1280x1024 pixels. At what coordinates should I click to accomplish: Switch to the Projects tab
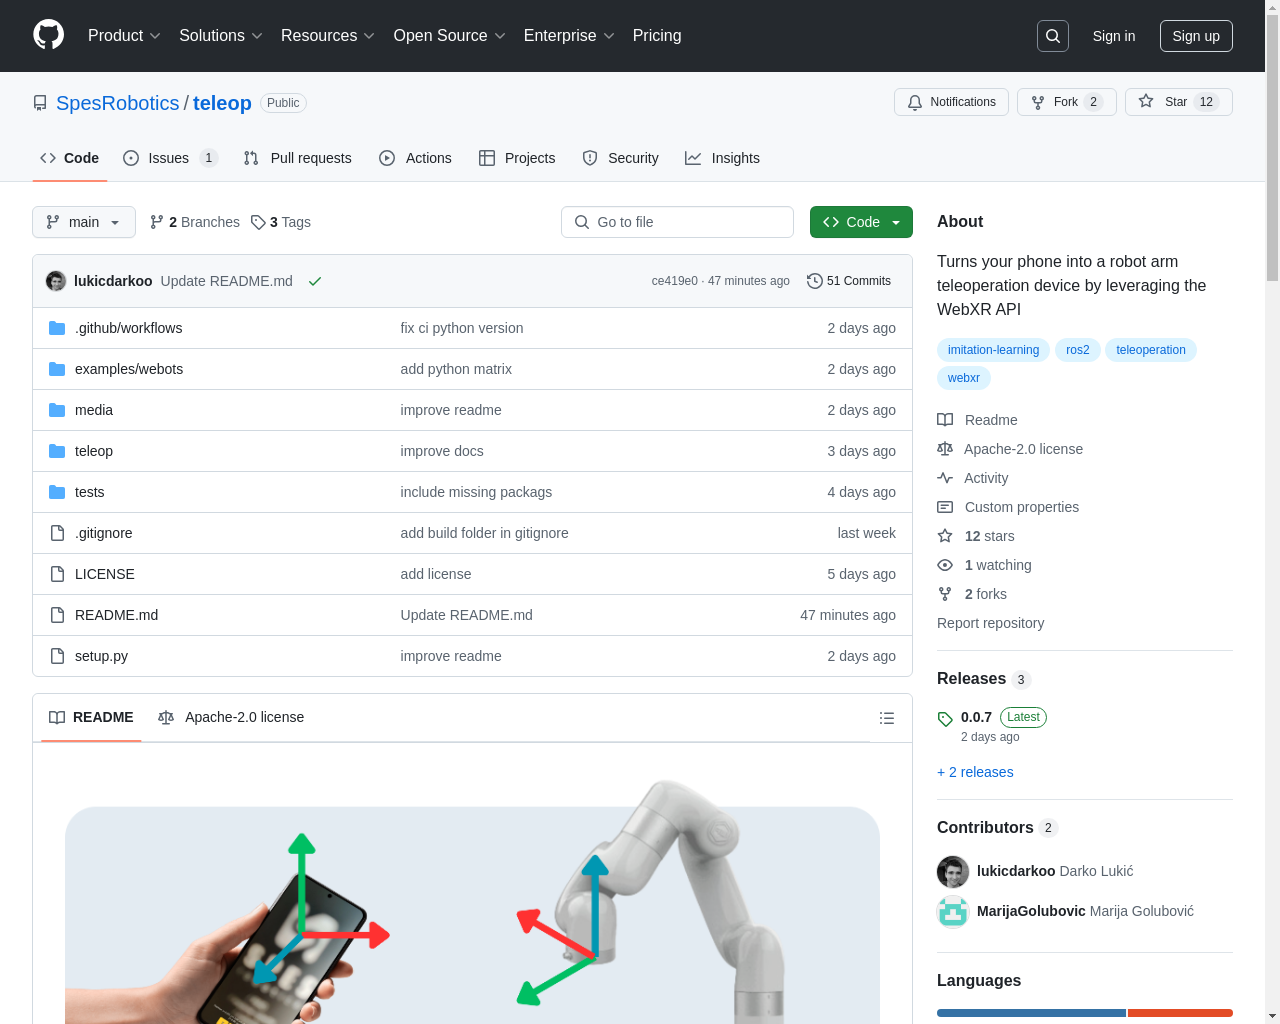tap(517, 158)
